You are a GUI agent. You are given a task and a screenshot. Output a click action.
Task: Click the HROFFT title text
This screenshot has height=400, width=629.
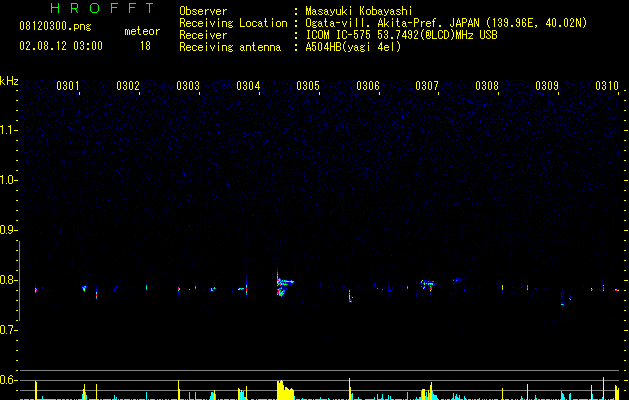coord(102,8)
